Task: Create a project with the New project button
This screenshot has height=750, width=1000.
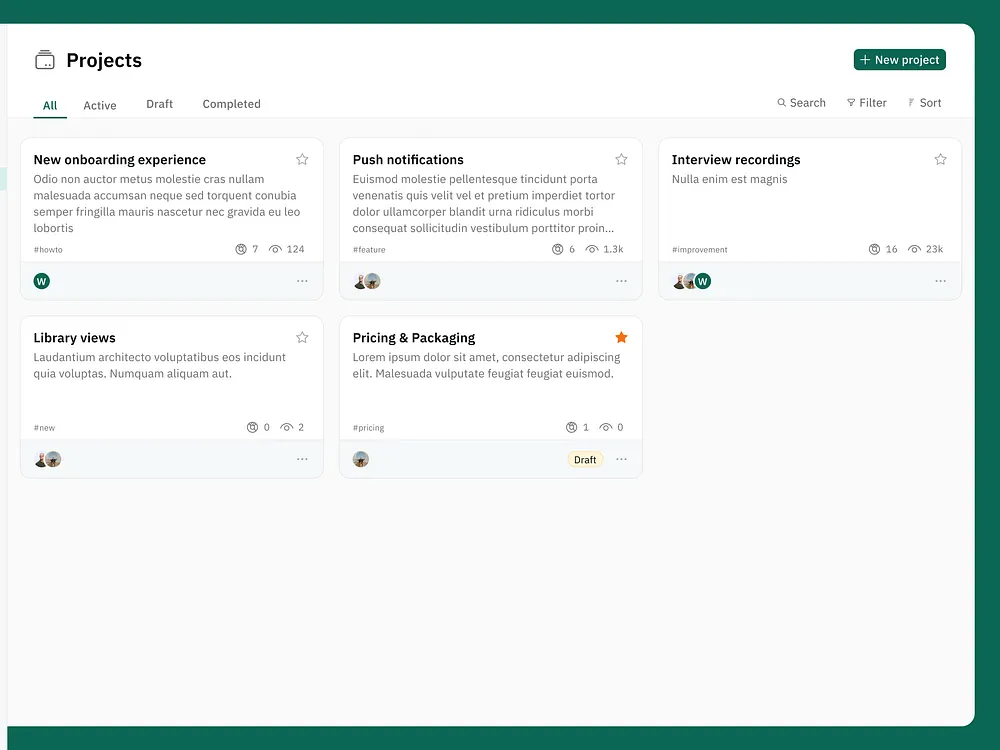Action: (899, 59)
